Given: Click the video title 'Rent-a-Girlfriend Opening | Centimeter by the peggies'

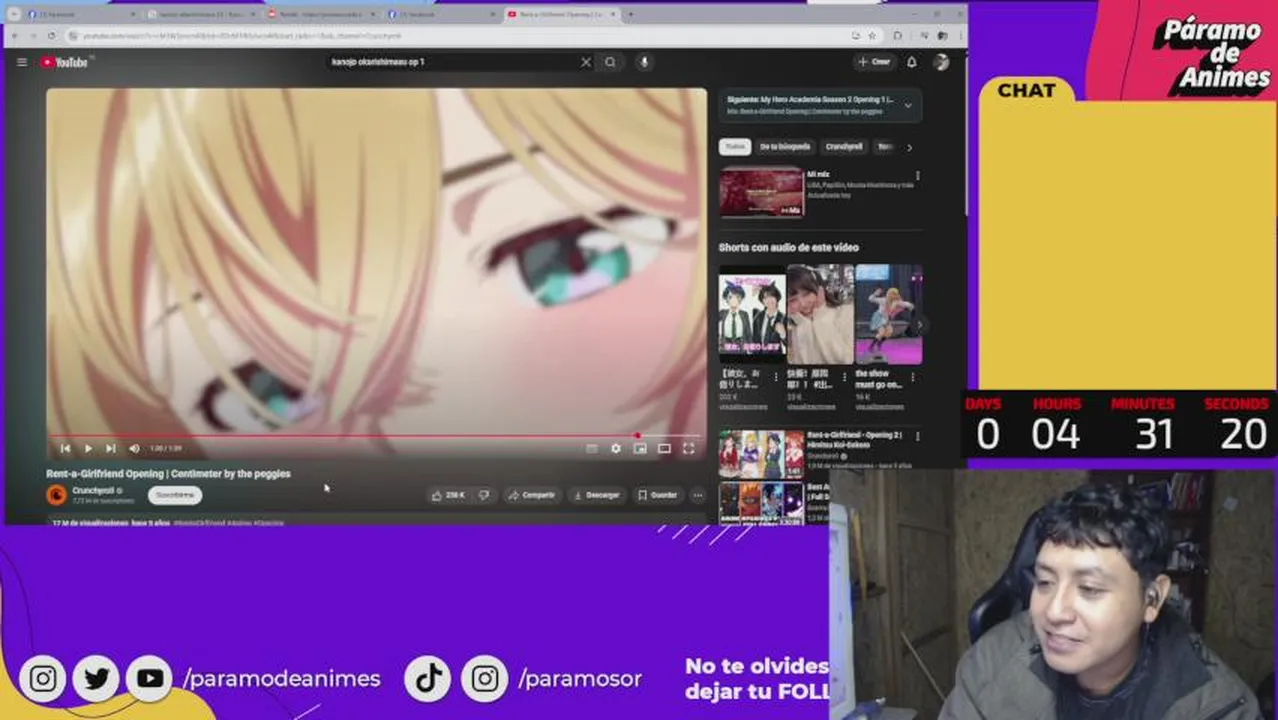Looking at the screenshot, I should tap(168, 474).
